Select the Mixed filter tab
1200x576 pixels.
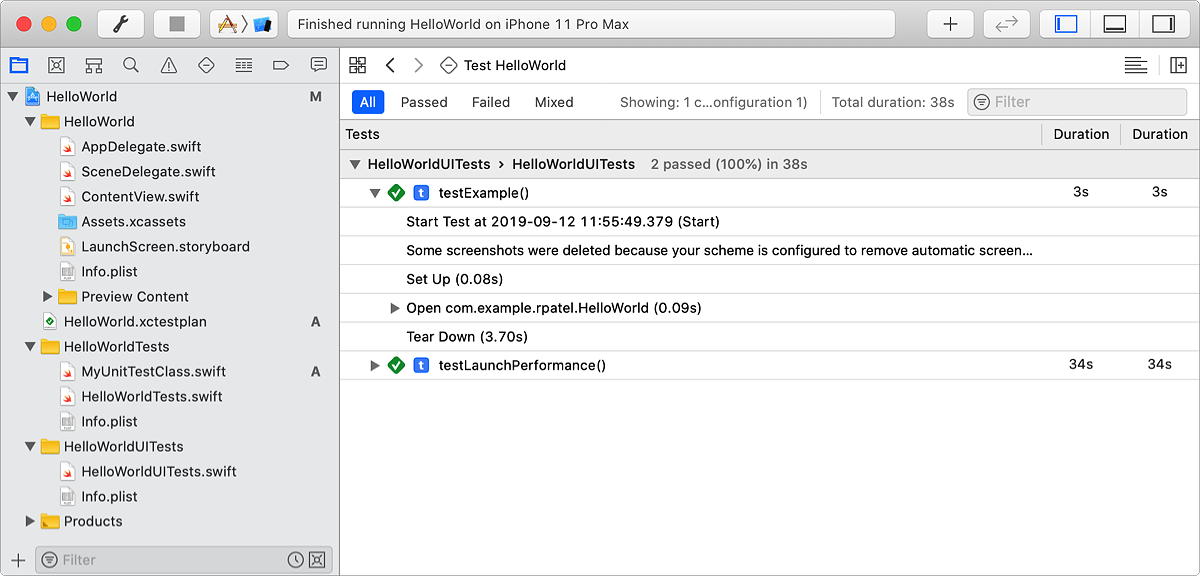pos(554,102)
